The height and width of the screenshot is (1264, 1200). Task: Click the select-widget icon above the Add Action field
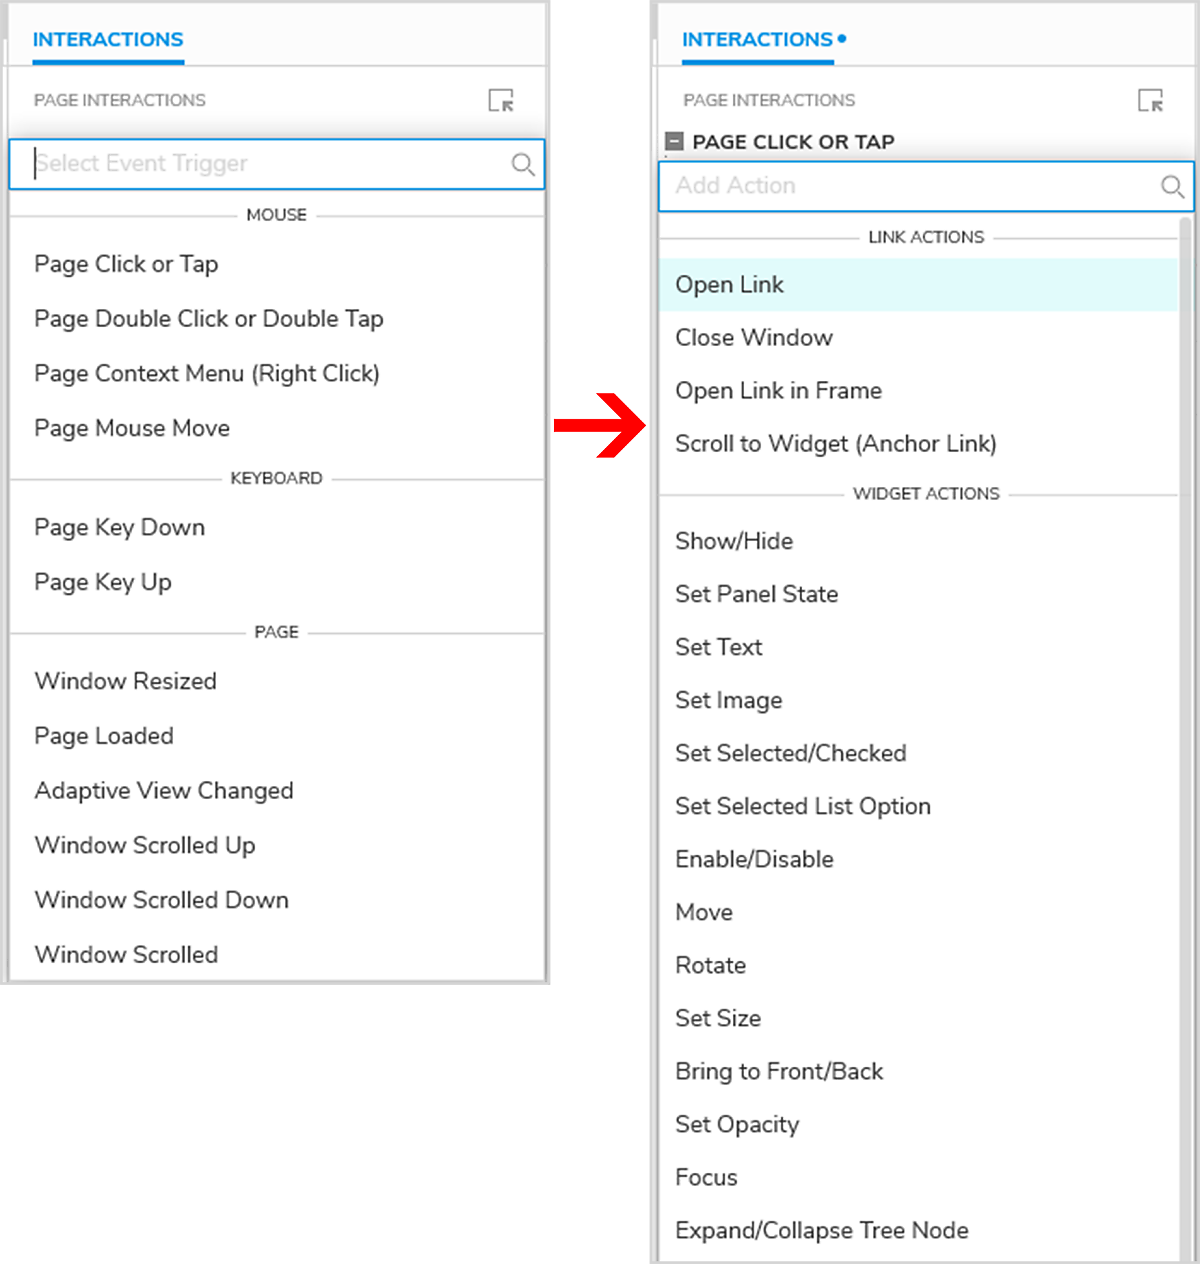(1151, 100)
